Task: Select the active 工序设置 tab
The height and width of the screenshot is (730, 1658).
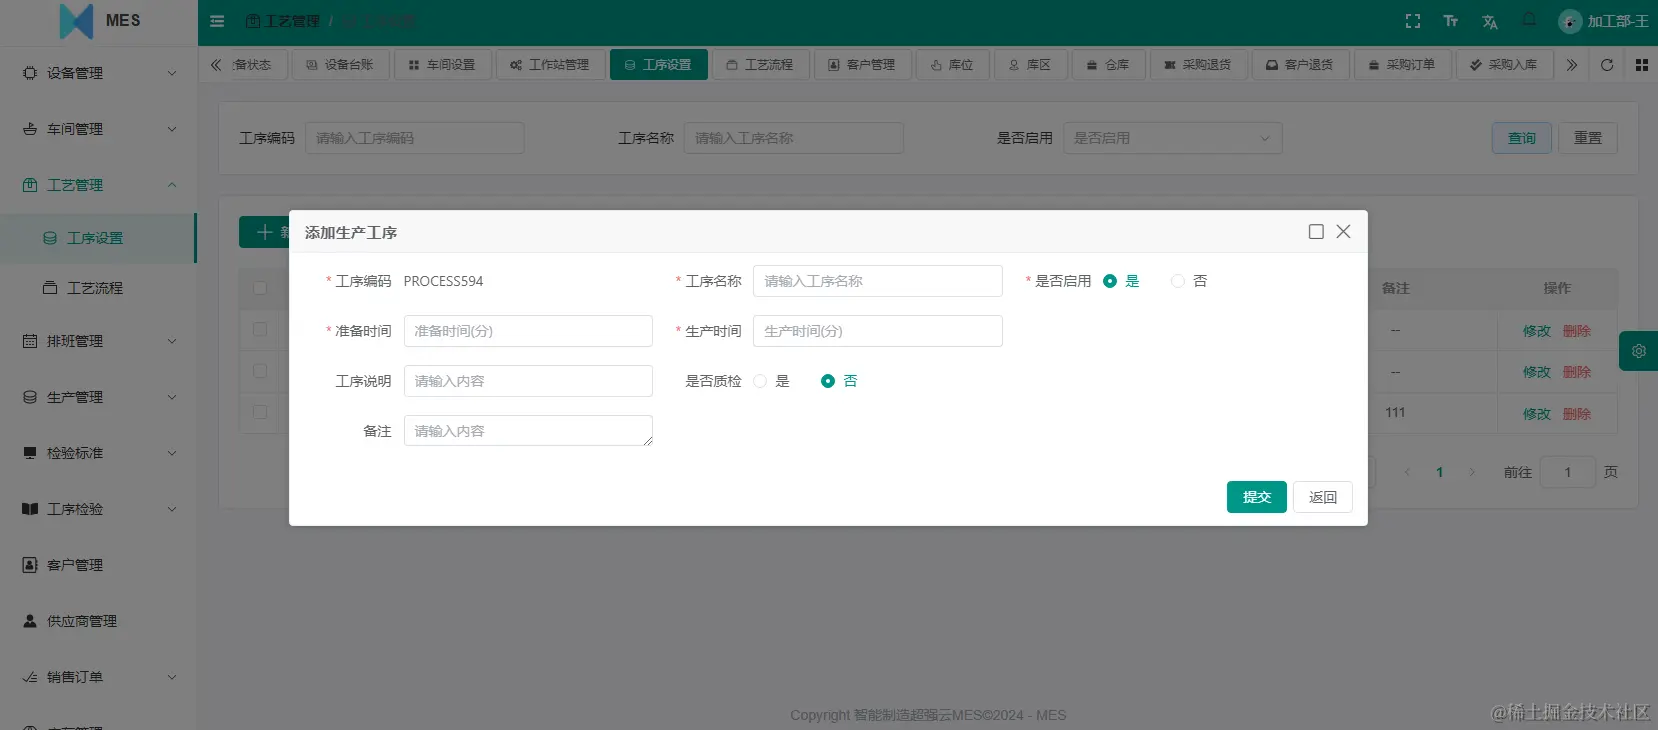Action: [658, 65]
